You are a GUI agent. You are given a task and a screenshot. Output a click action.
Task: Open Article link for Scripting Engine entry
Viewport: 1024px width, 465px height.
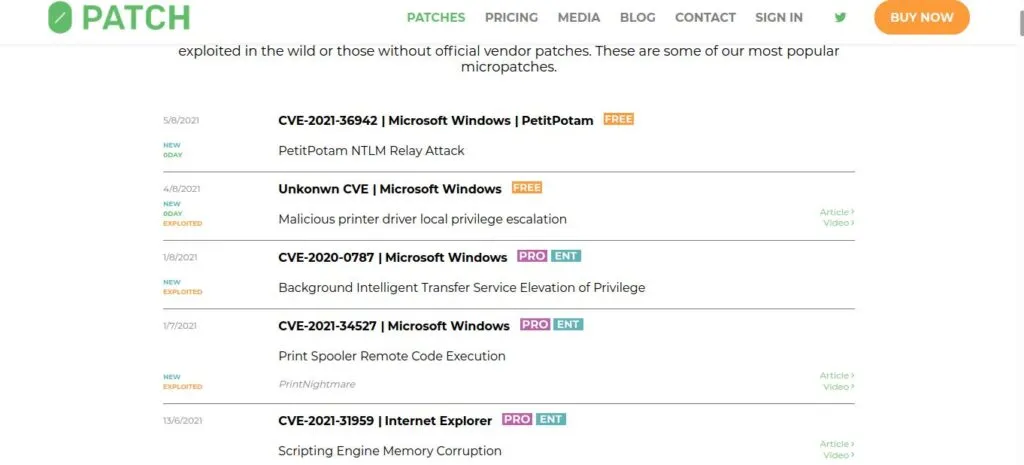click(x=836, y=444)
